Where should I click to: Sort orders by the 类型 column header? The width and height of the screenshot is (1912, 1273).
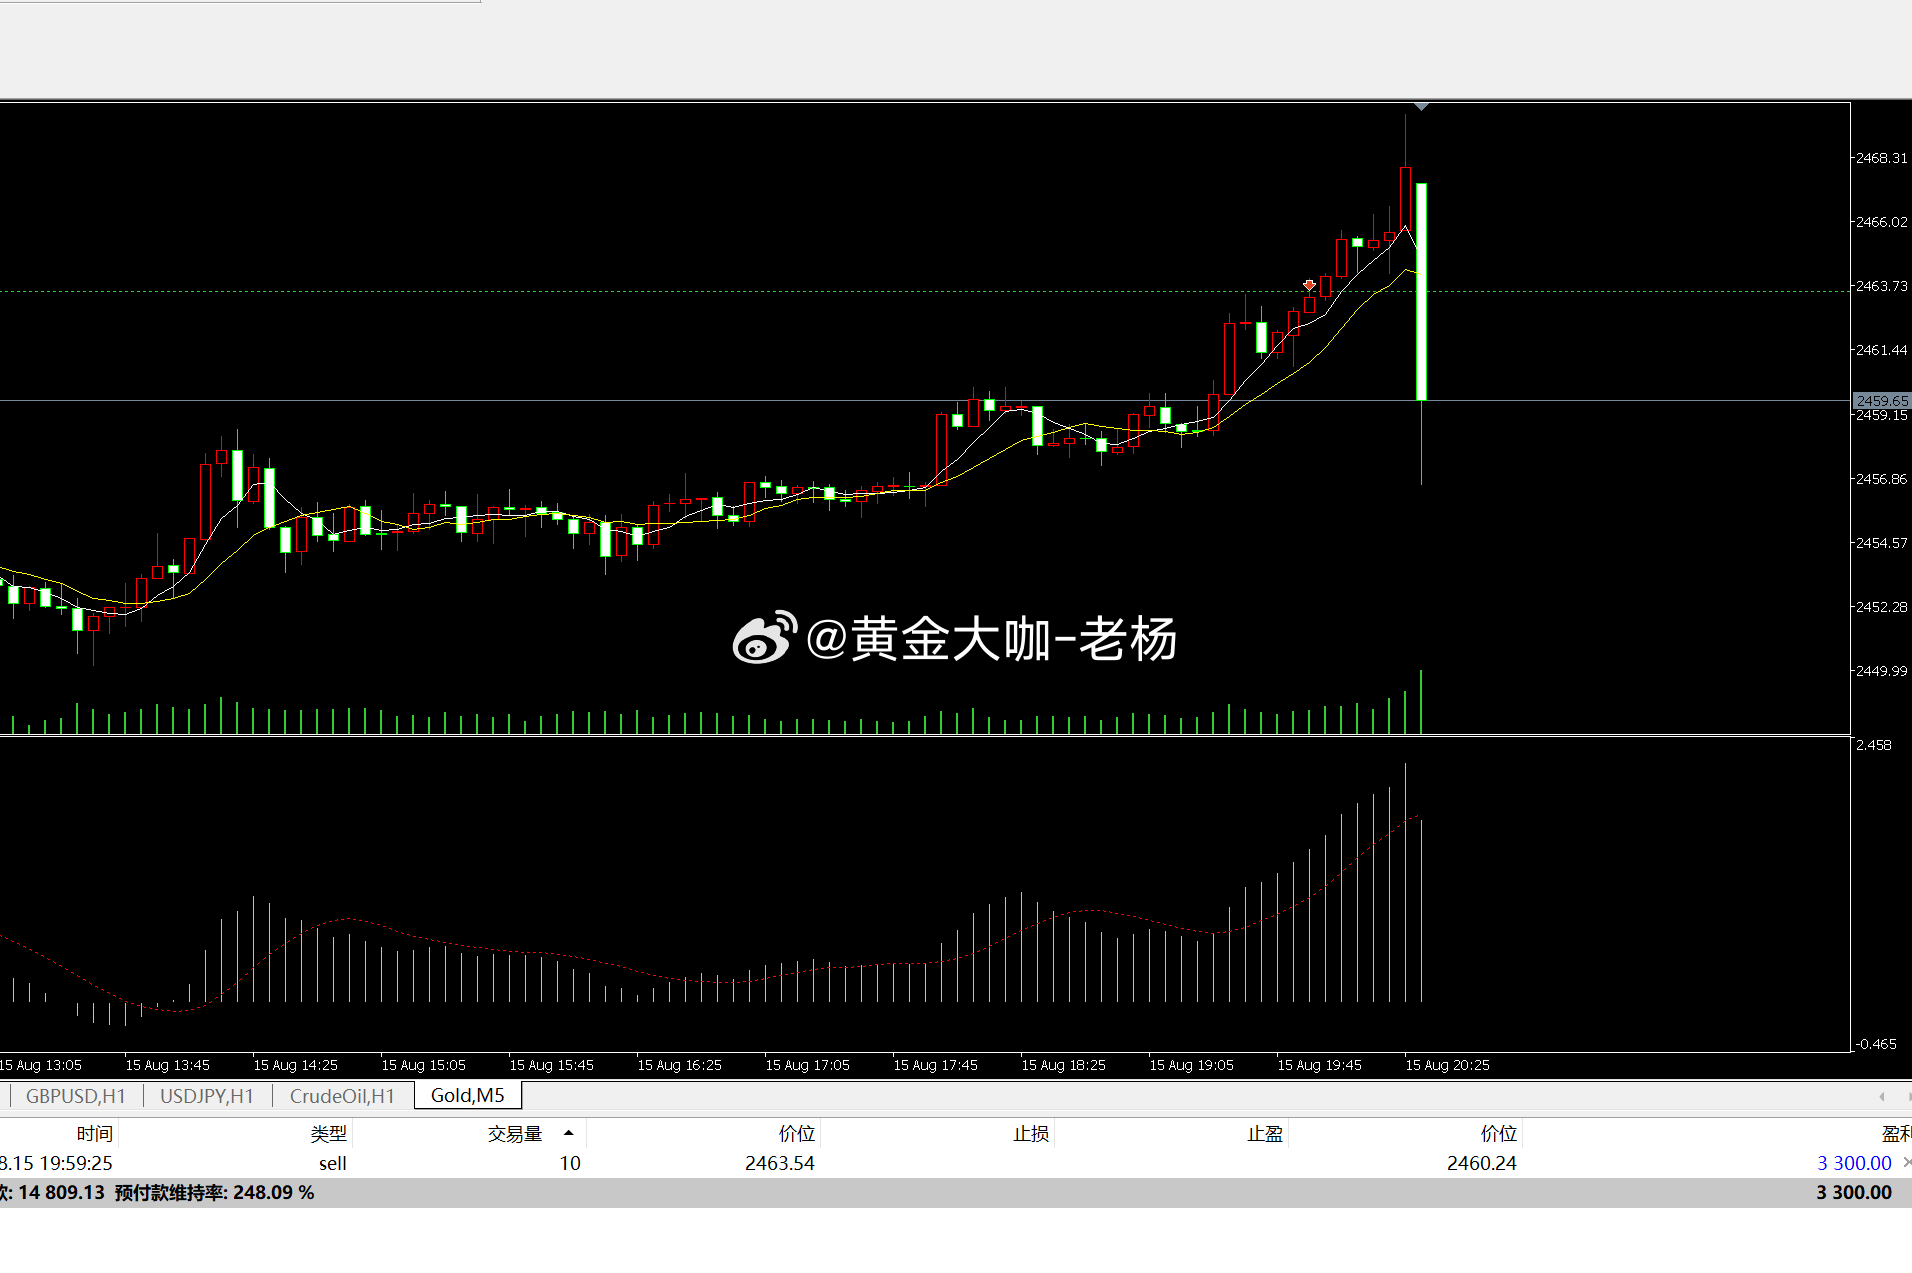coord(328,1133)
